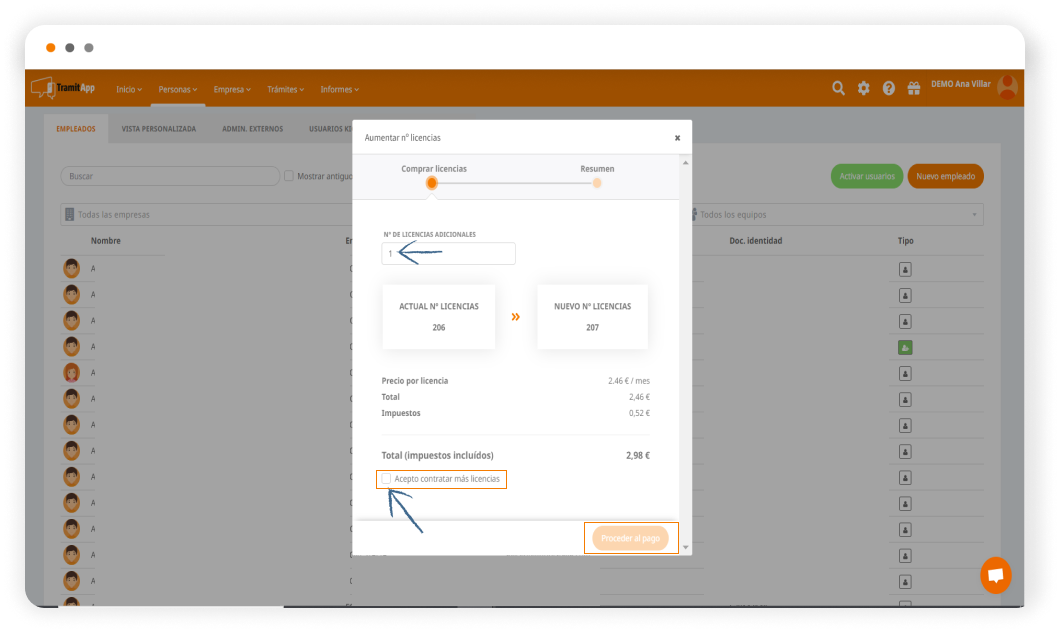Screen dimensions: 1061x633
Task: Expand the Todas las empresas dropdown
Action: coord(200,215)
